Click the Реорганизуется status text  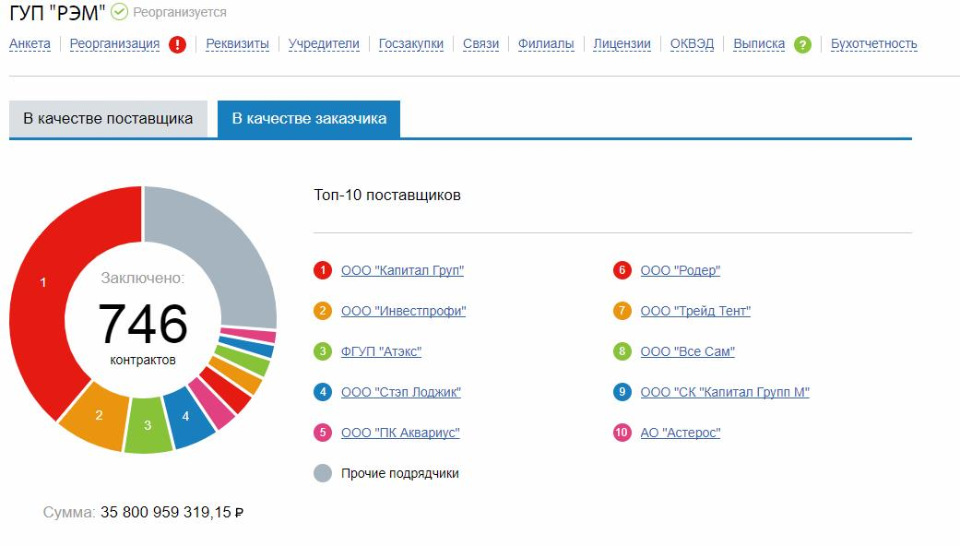179,12
